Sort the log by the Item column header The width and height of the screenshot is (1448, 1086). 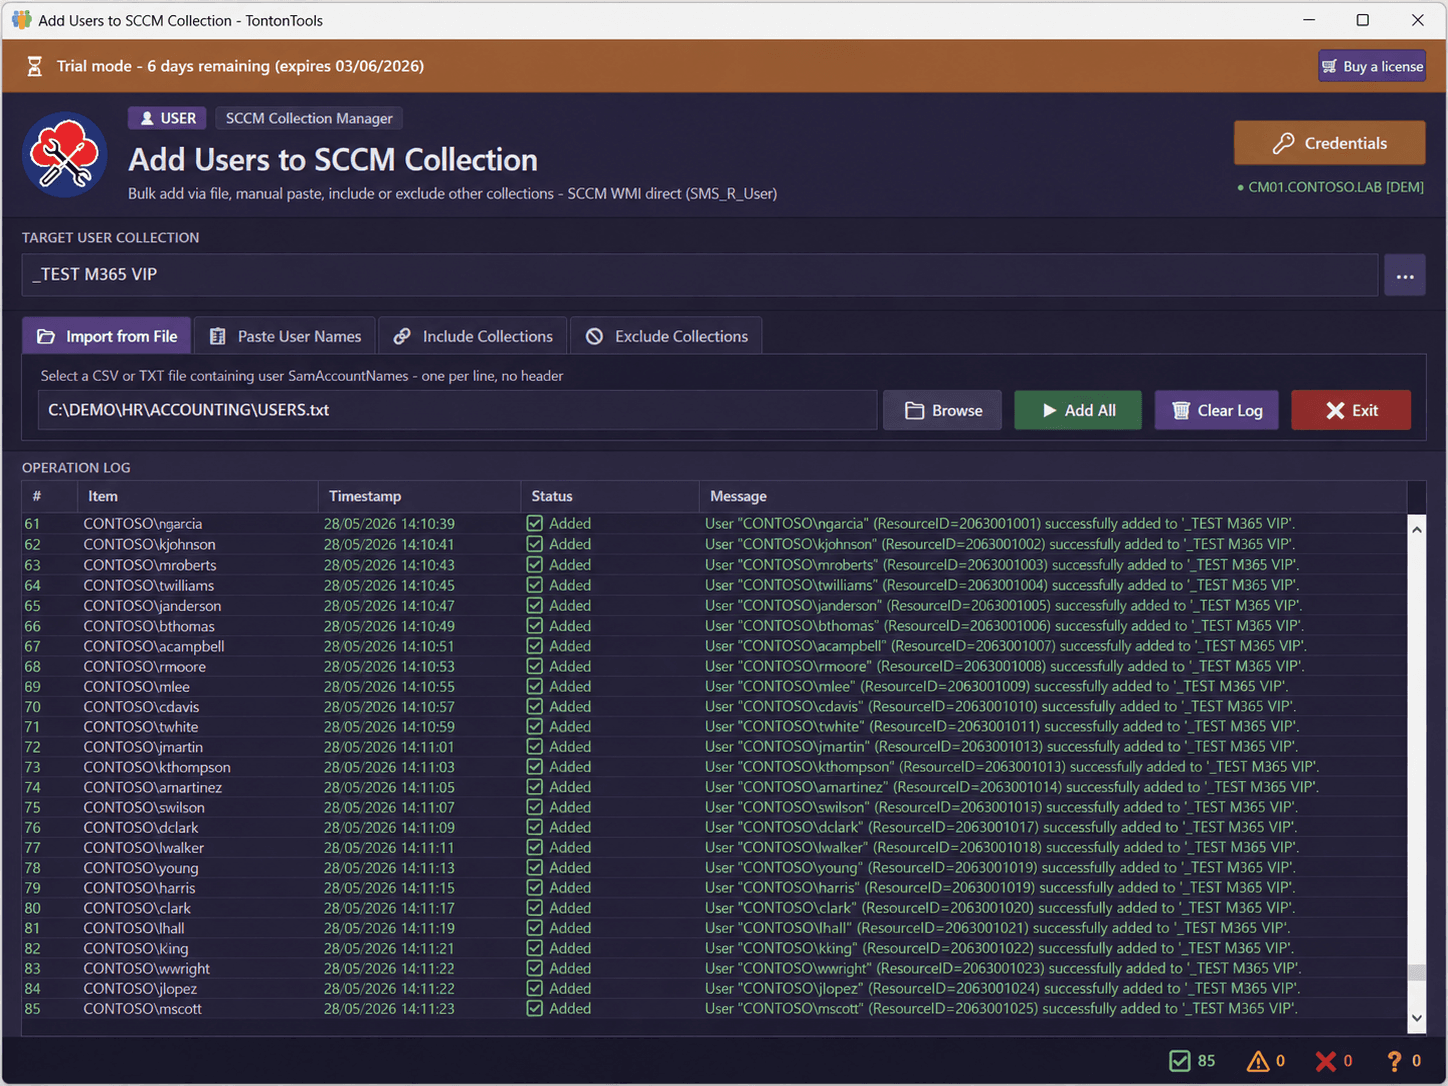point(197,496)
